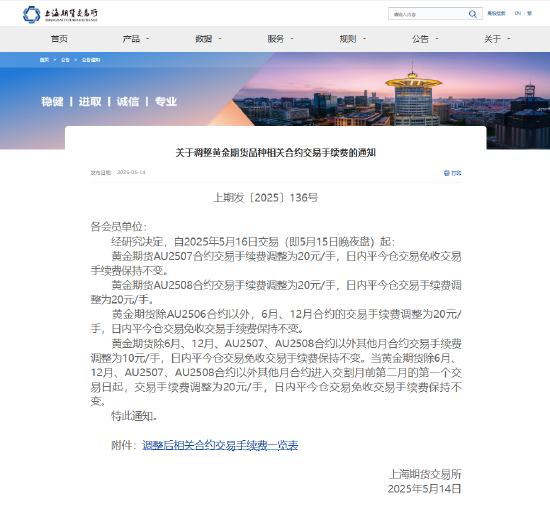550x507 pixels.
Task: Click the search magnifier icon
Action: tap(472, 14)
